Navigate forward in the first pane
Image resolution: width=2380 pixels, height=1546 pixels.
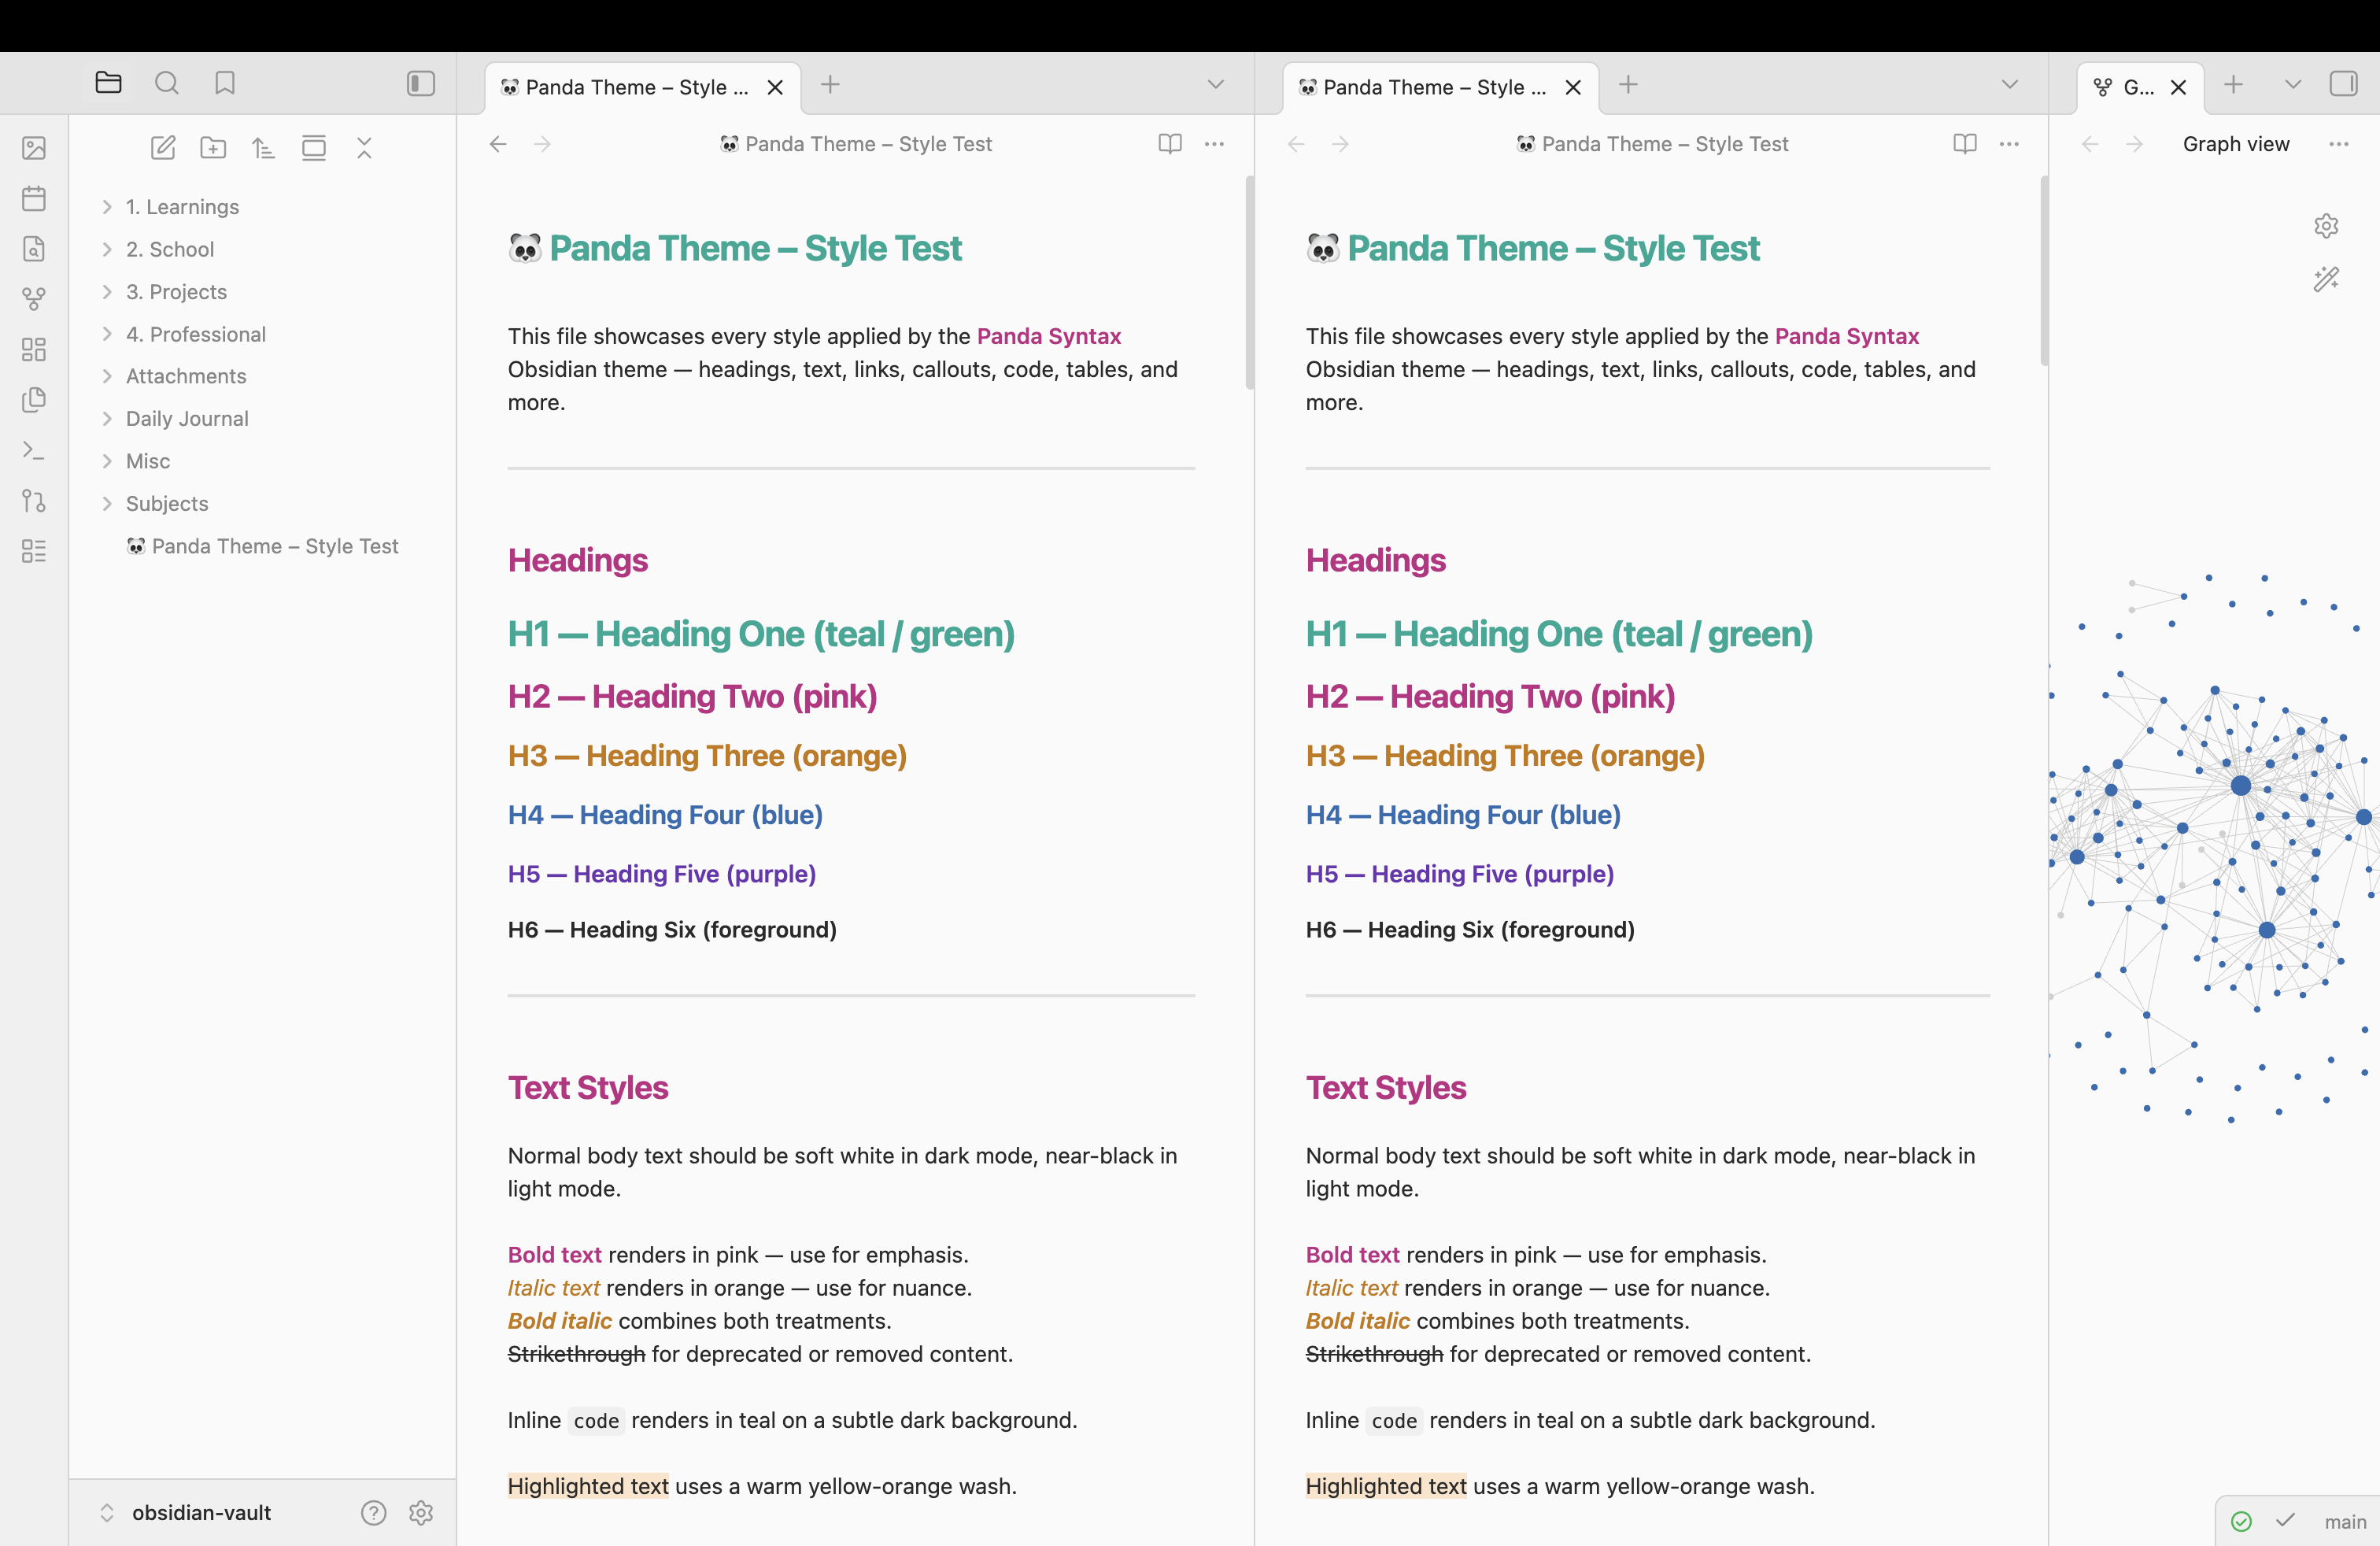click(x=542, y=144)
